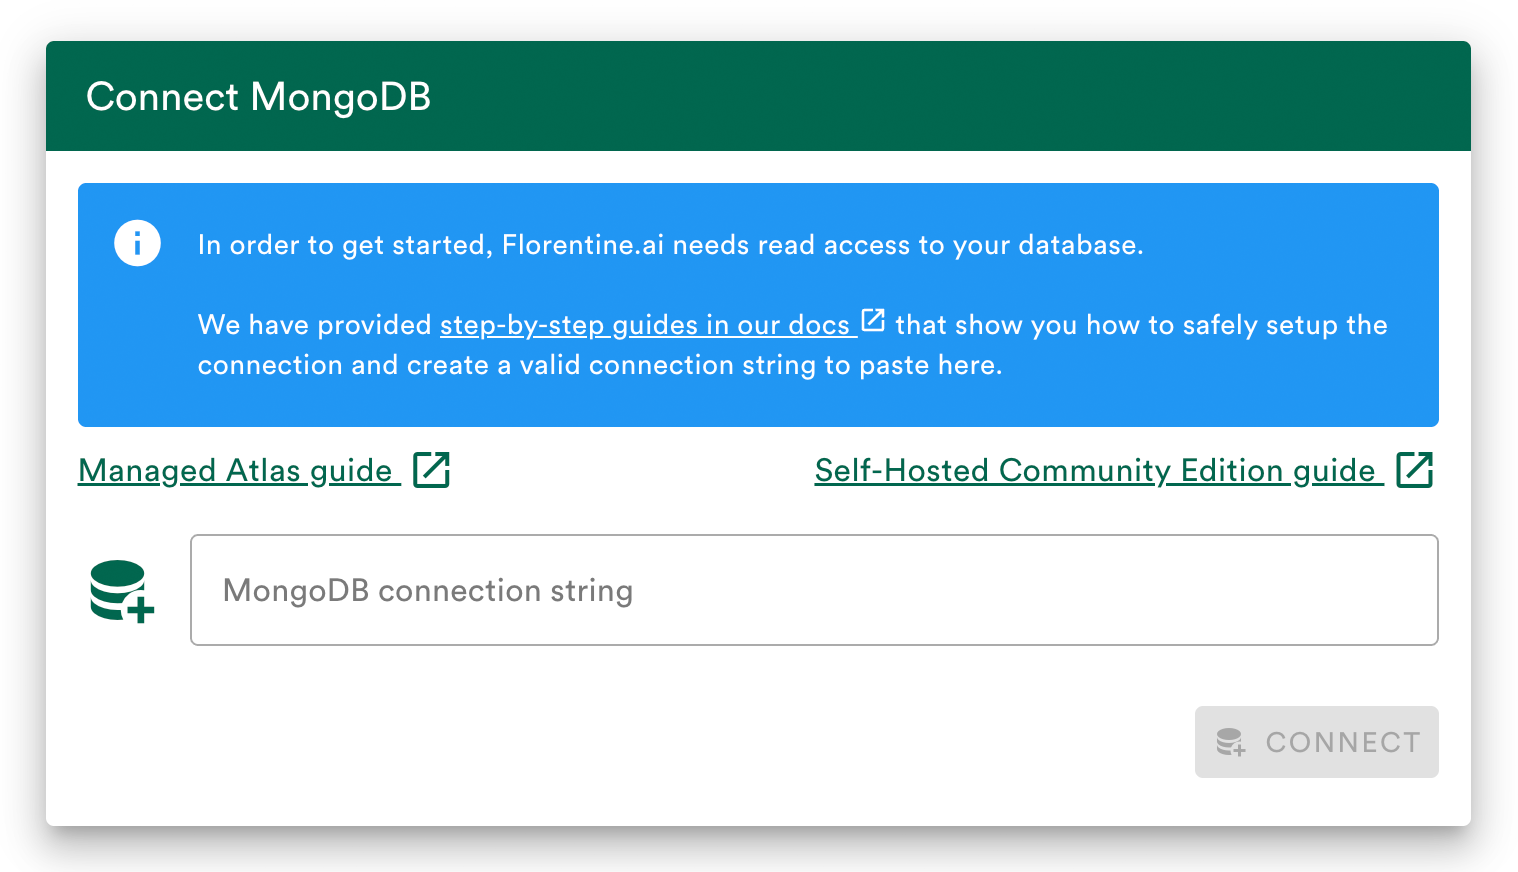Open the Managed Atlas guide

(x=236, y=470)
